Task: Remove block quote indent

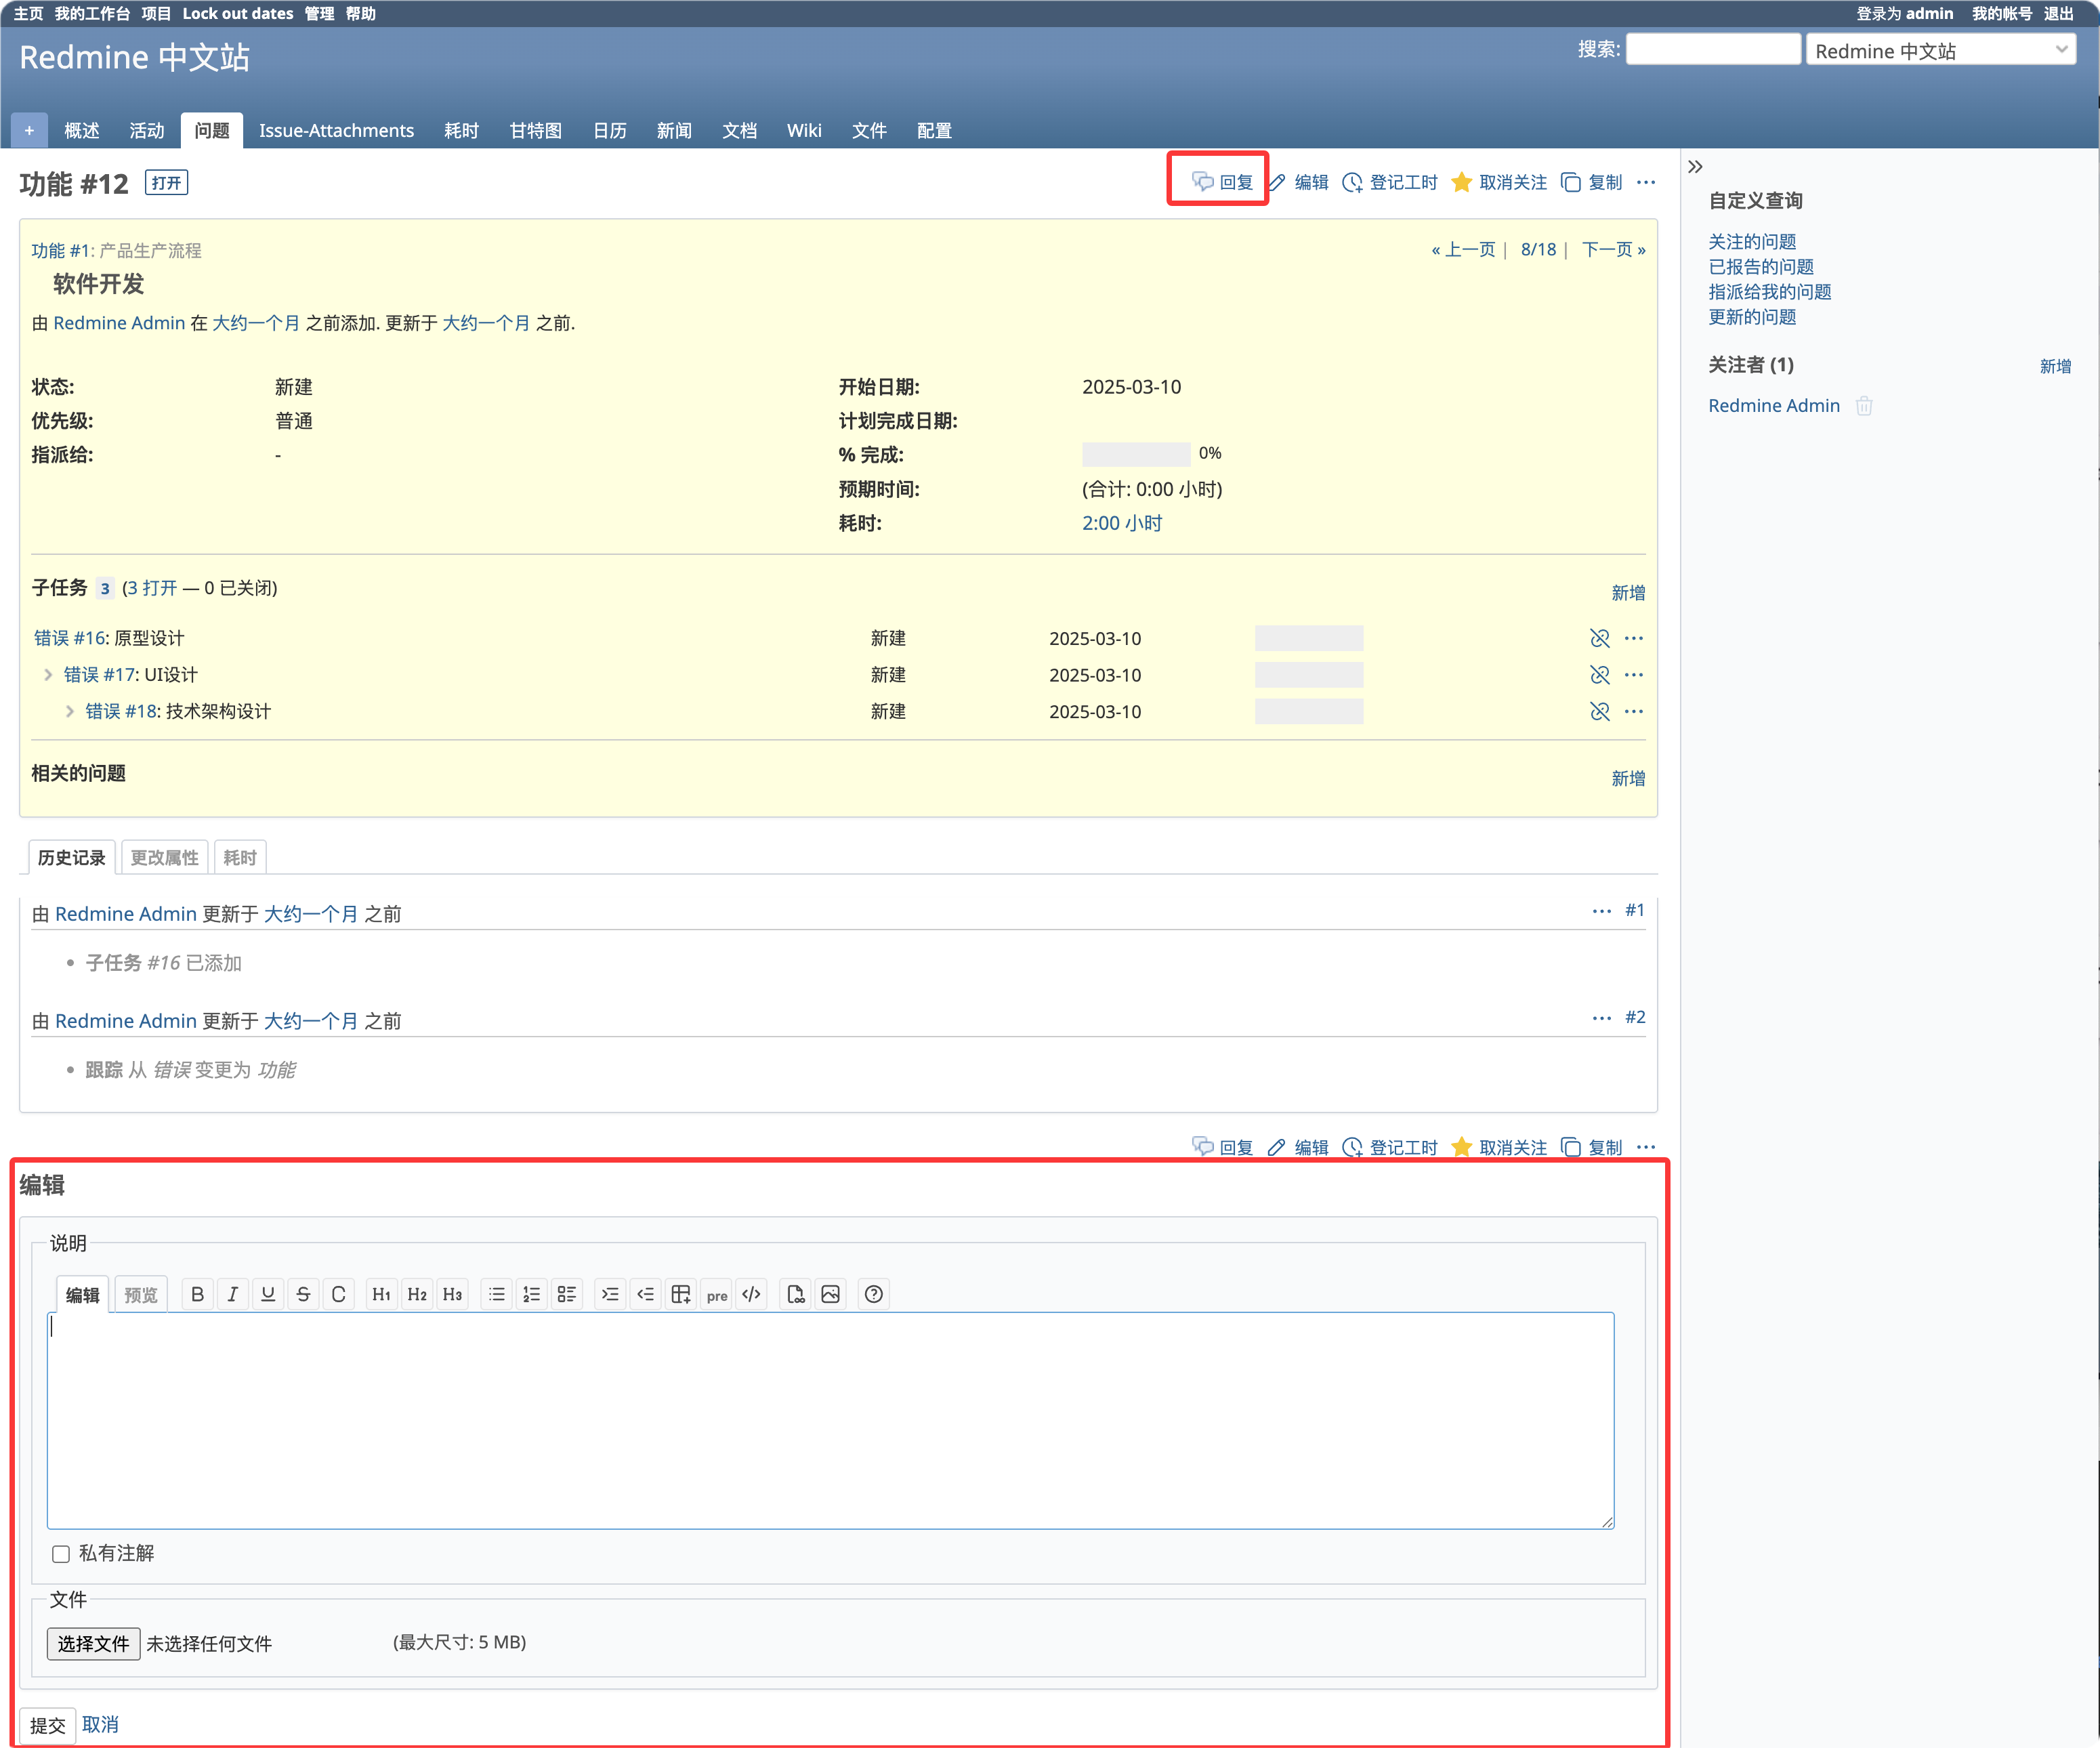Action: (x=645, y=1294)
